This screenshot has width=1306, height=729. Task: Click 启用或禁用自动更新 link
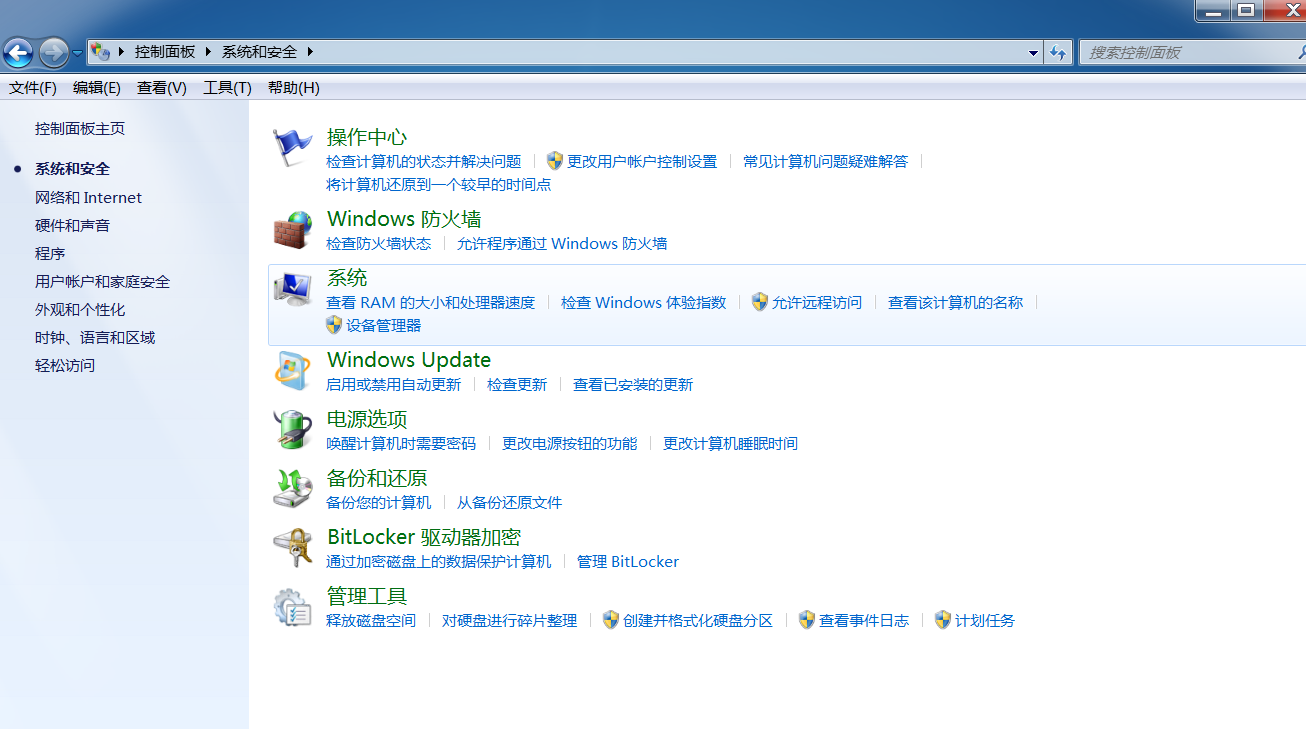pyautogui.click(x=394, y=385)
